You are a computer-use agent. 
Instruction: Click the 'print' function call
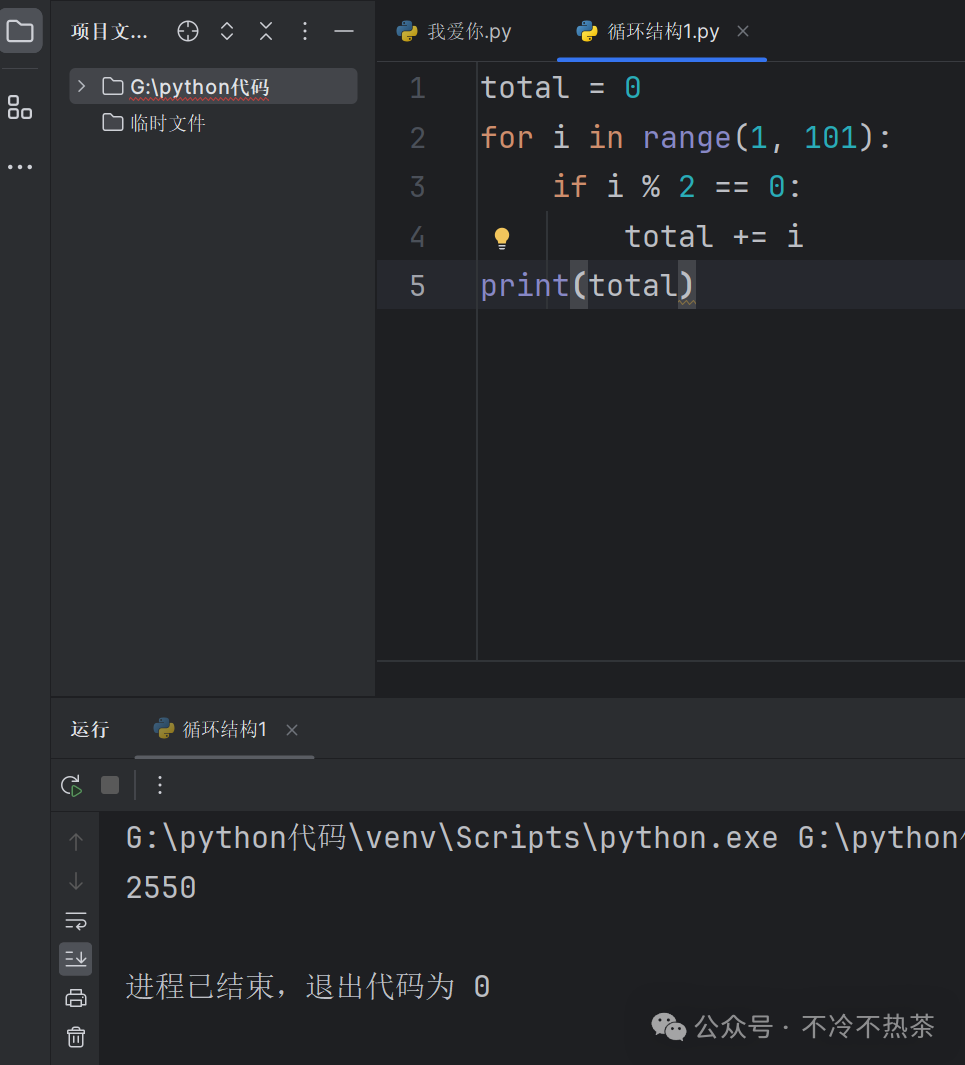(x=524, y=286)
